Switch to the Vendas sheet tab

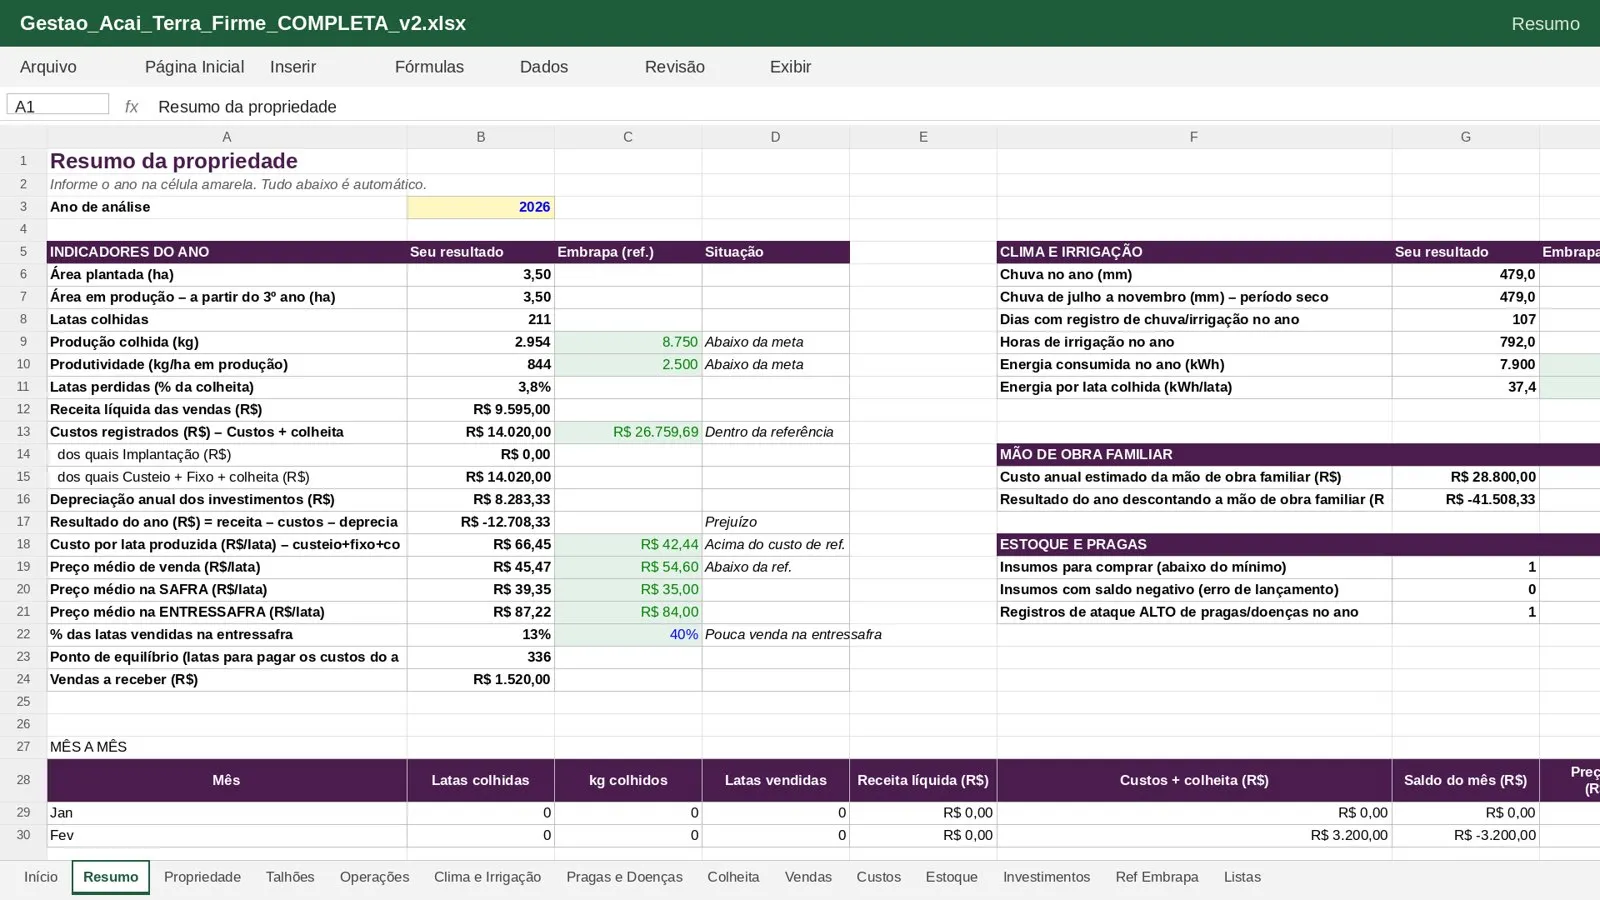pyautogui.click(x=808, y=877)
